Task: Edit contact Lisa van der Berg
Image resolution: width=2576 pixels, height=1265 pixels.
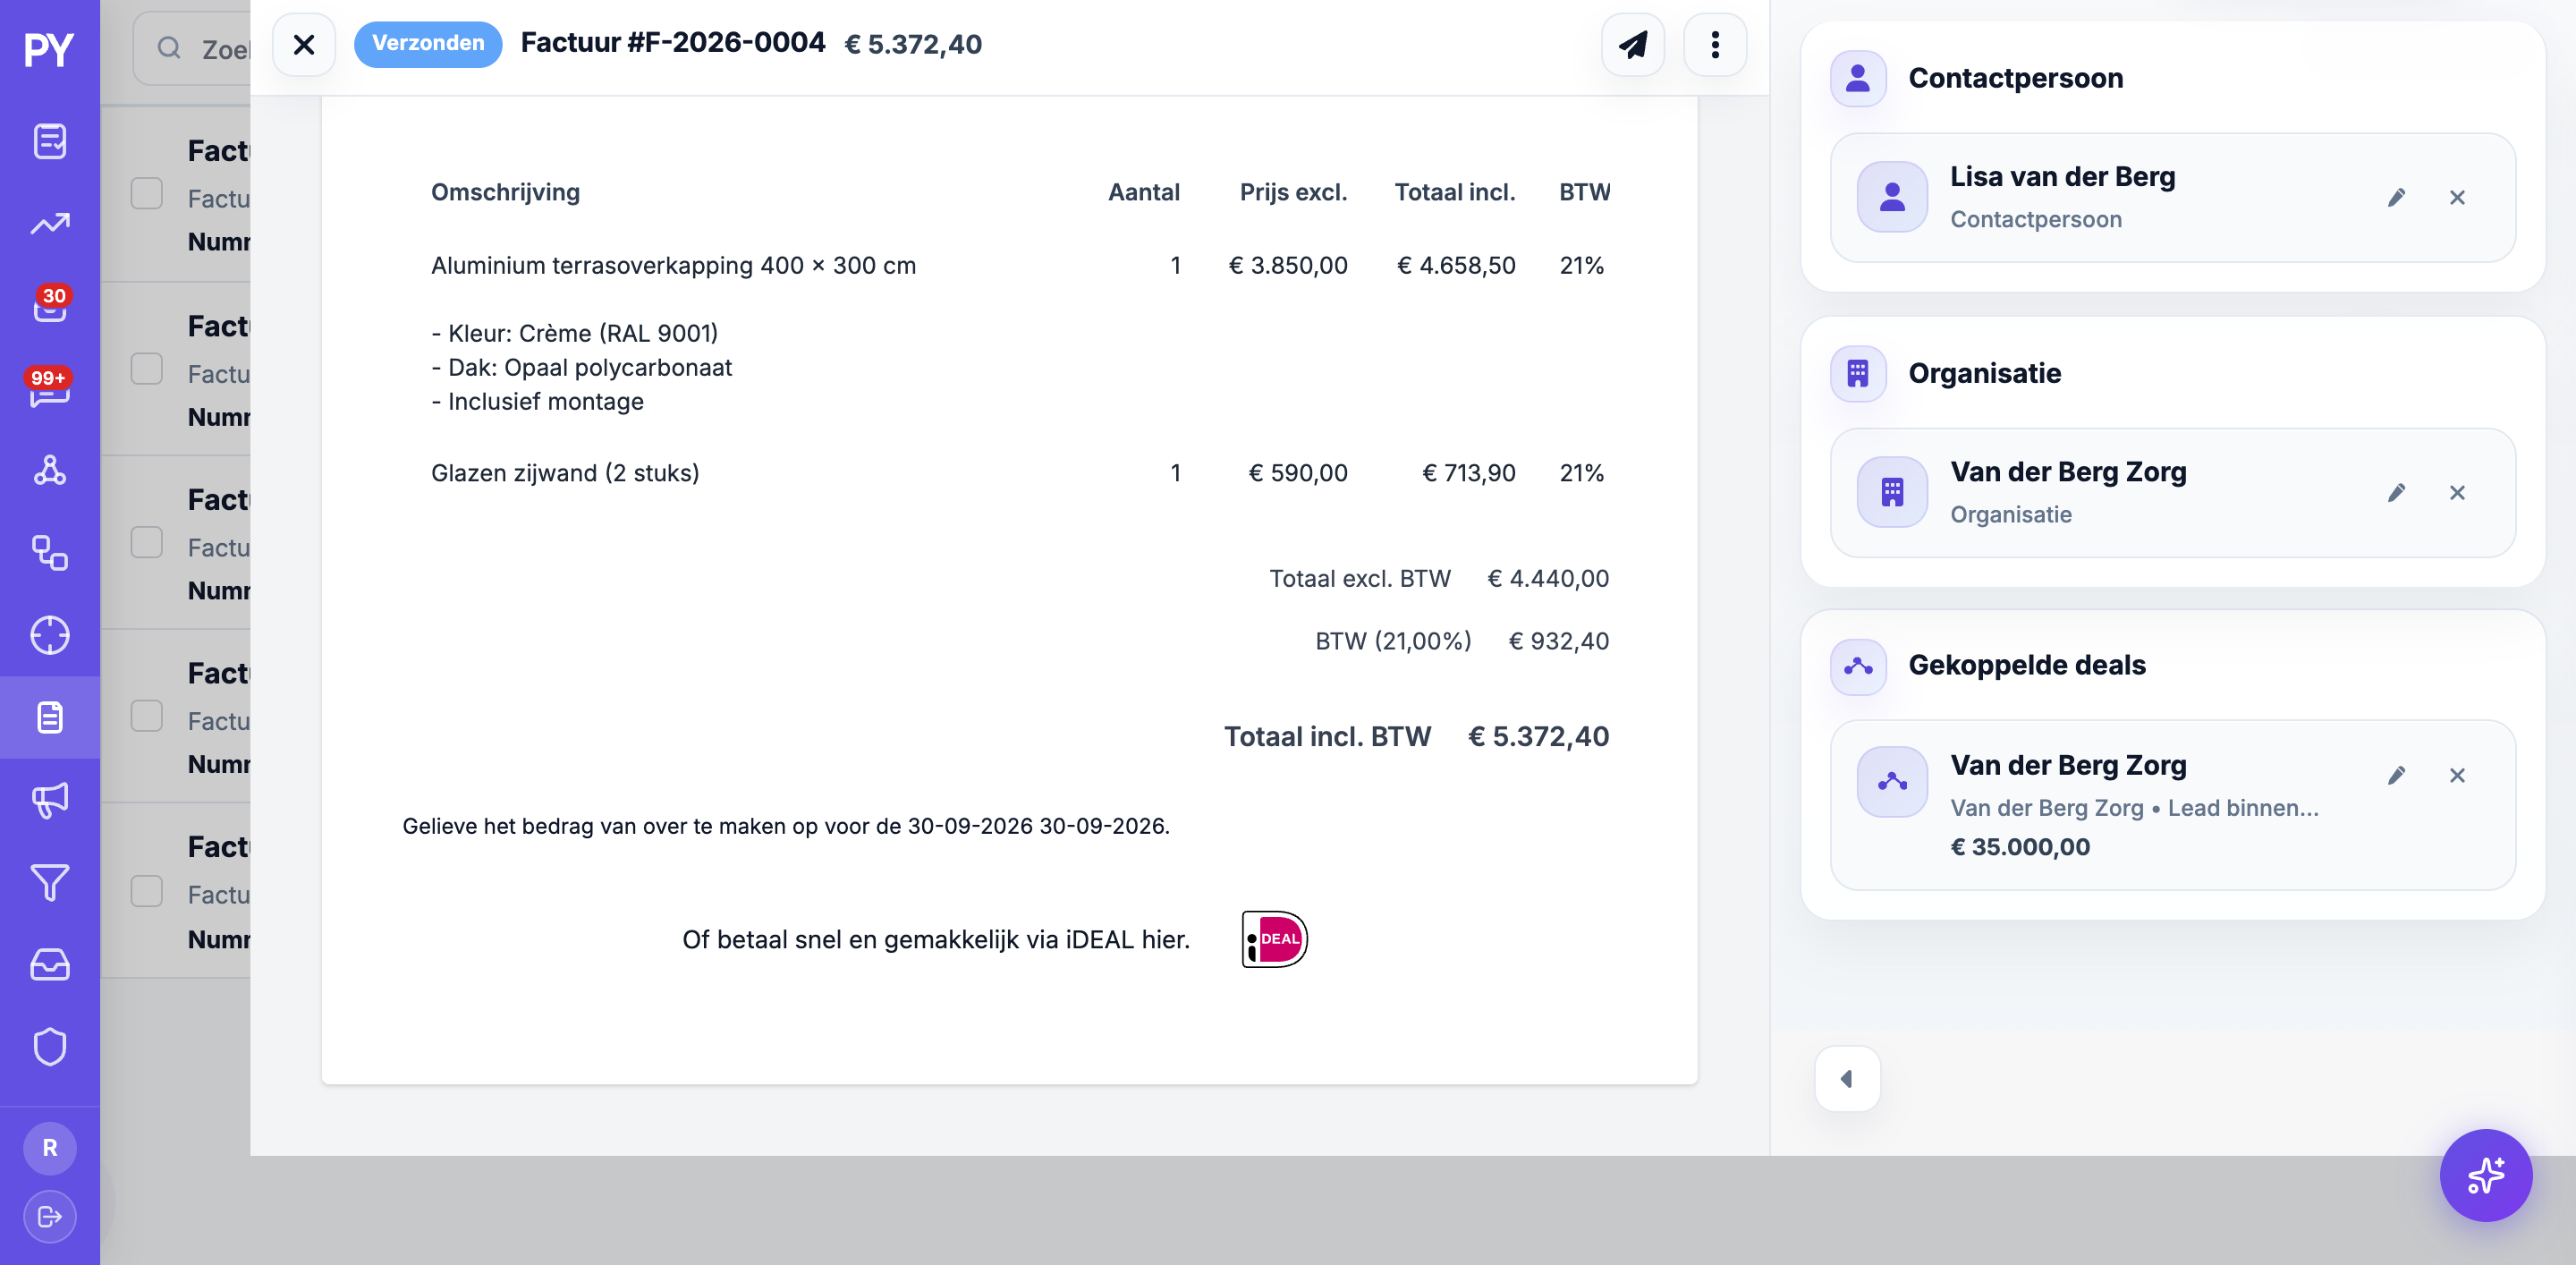Action: (x=2396, y=198)
